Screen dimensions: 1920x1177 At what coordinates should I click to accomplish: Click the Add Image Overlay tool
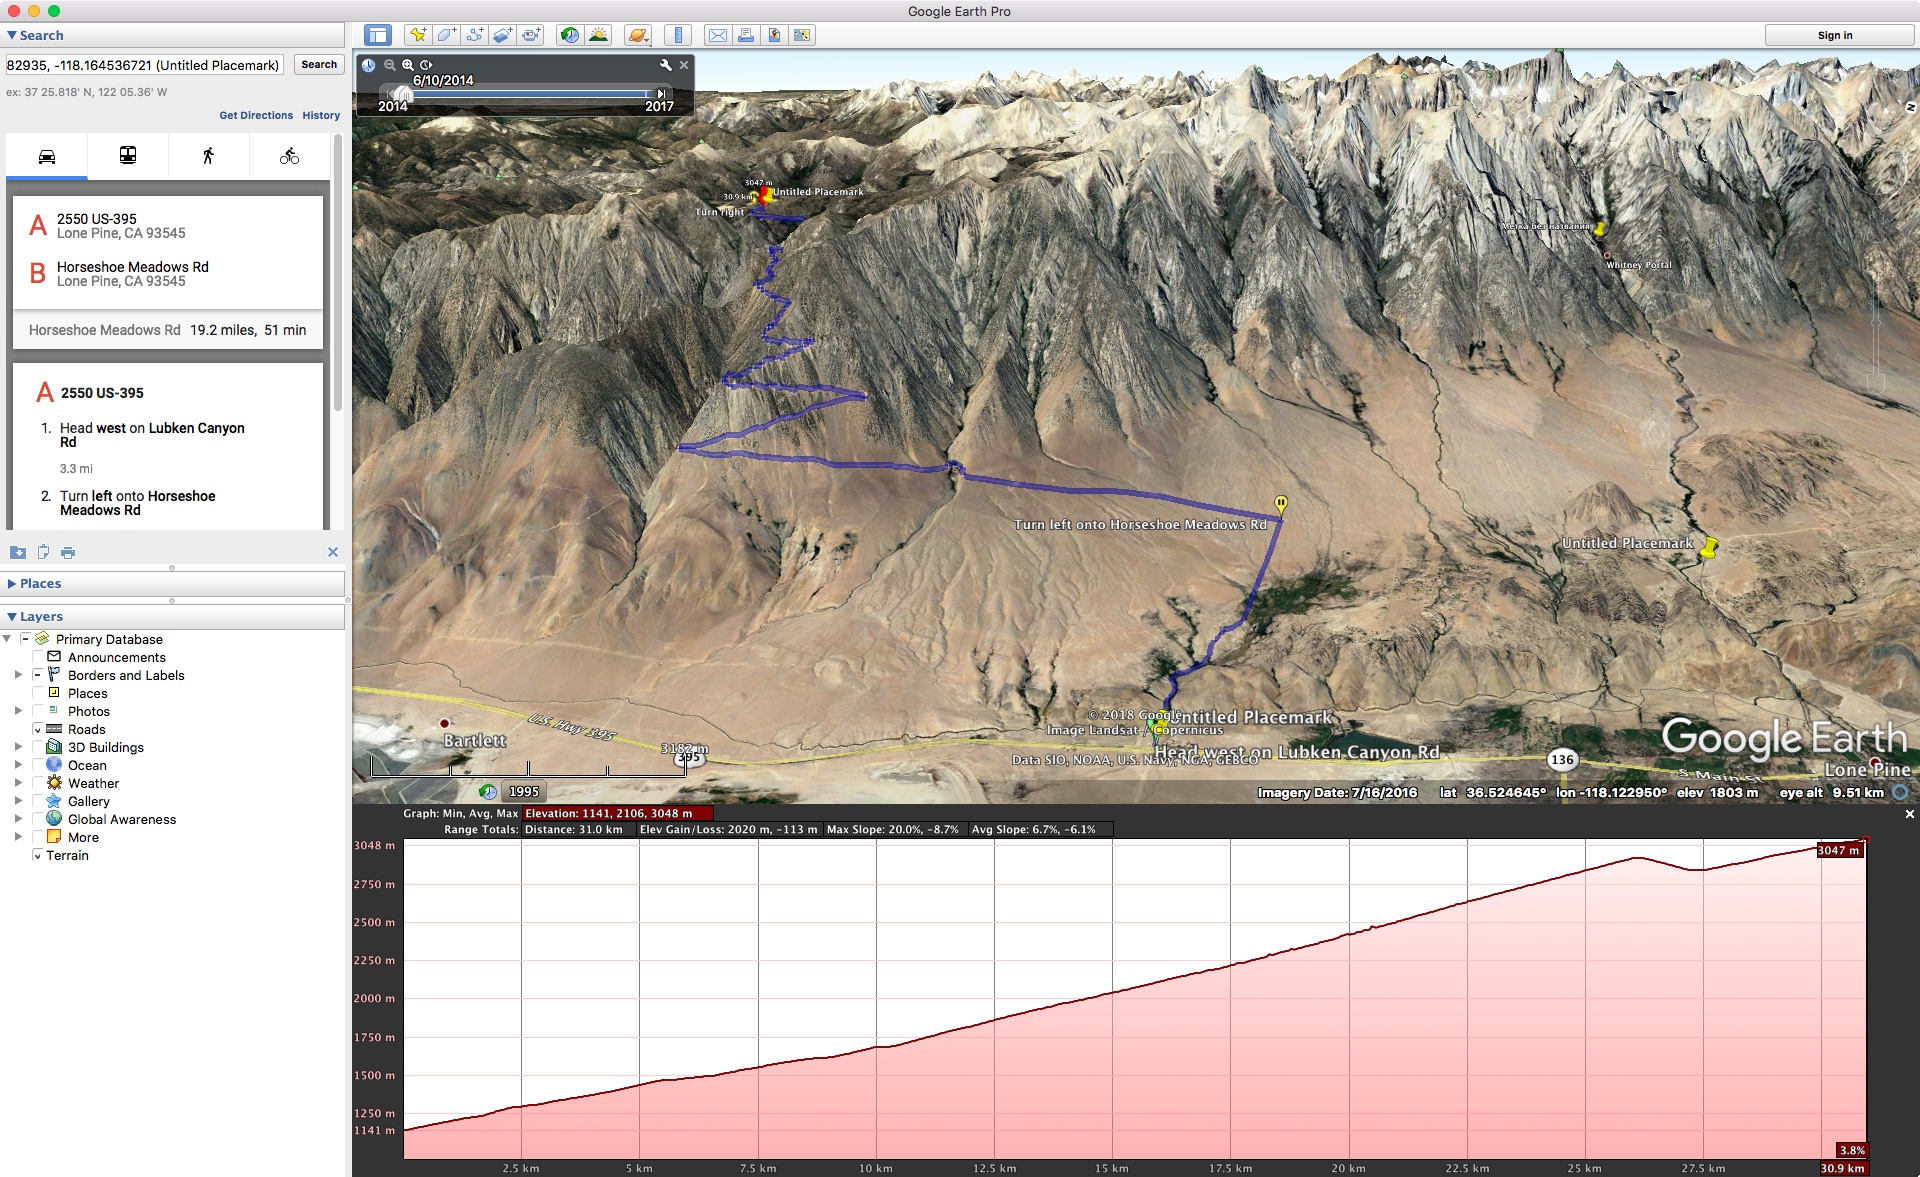[x=502, y=35]
